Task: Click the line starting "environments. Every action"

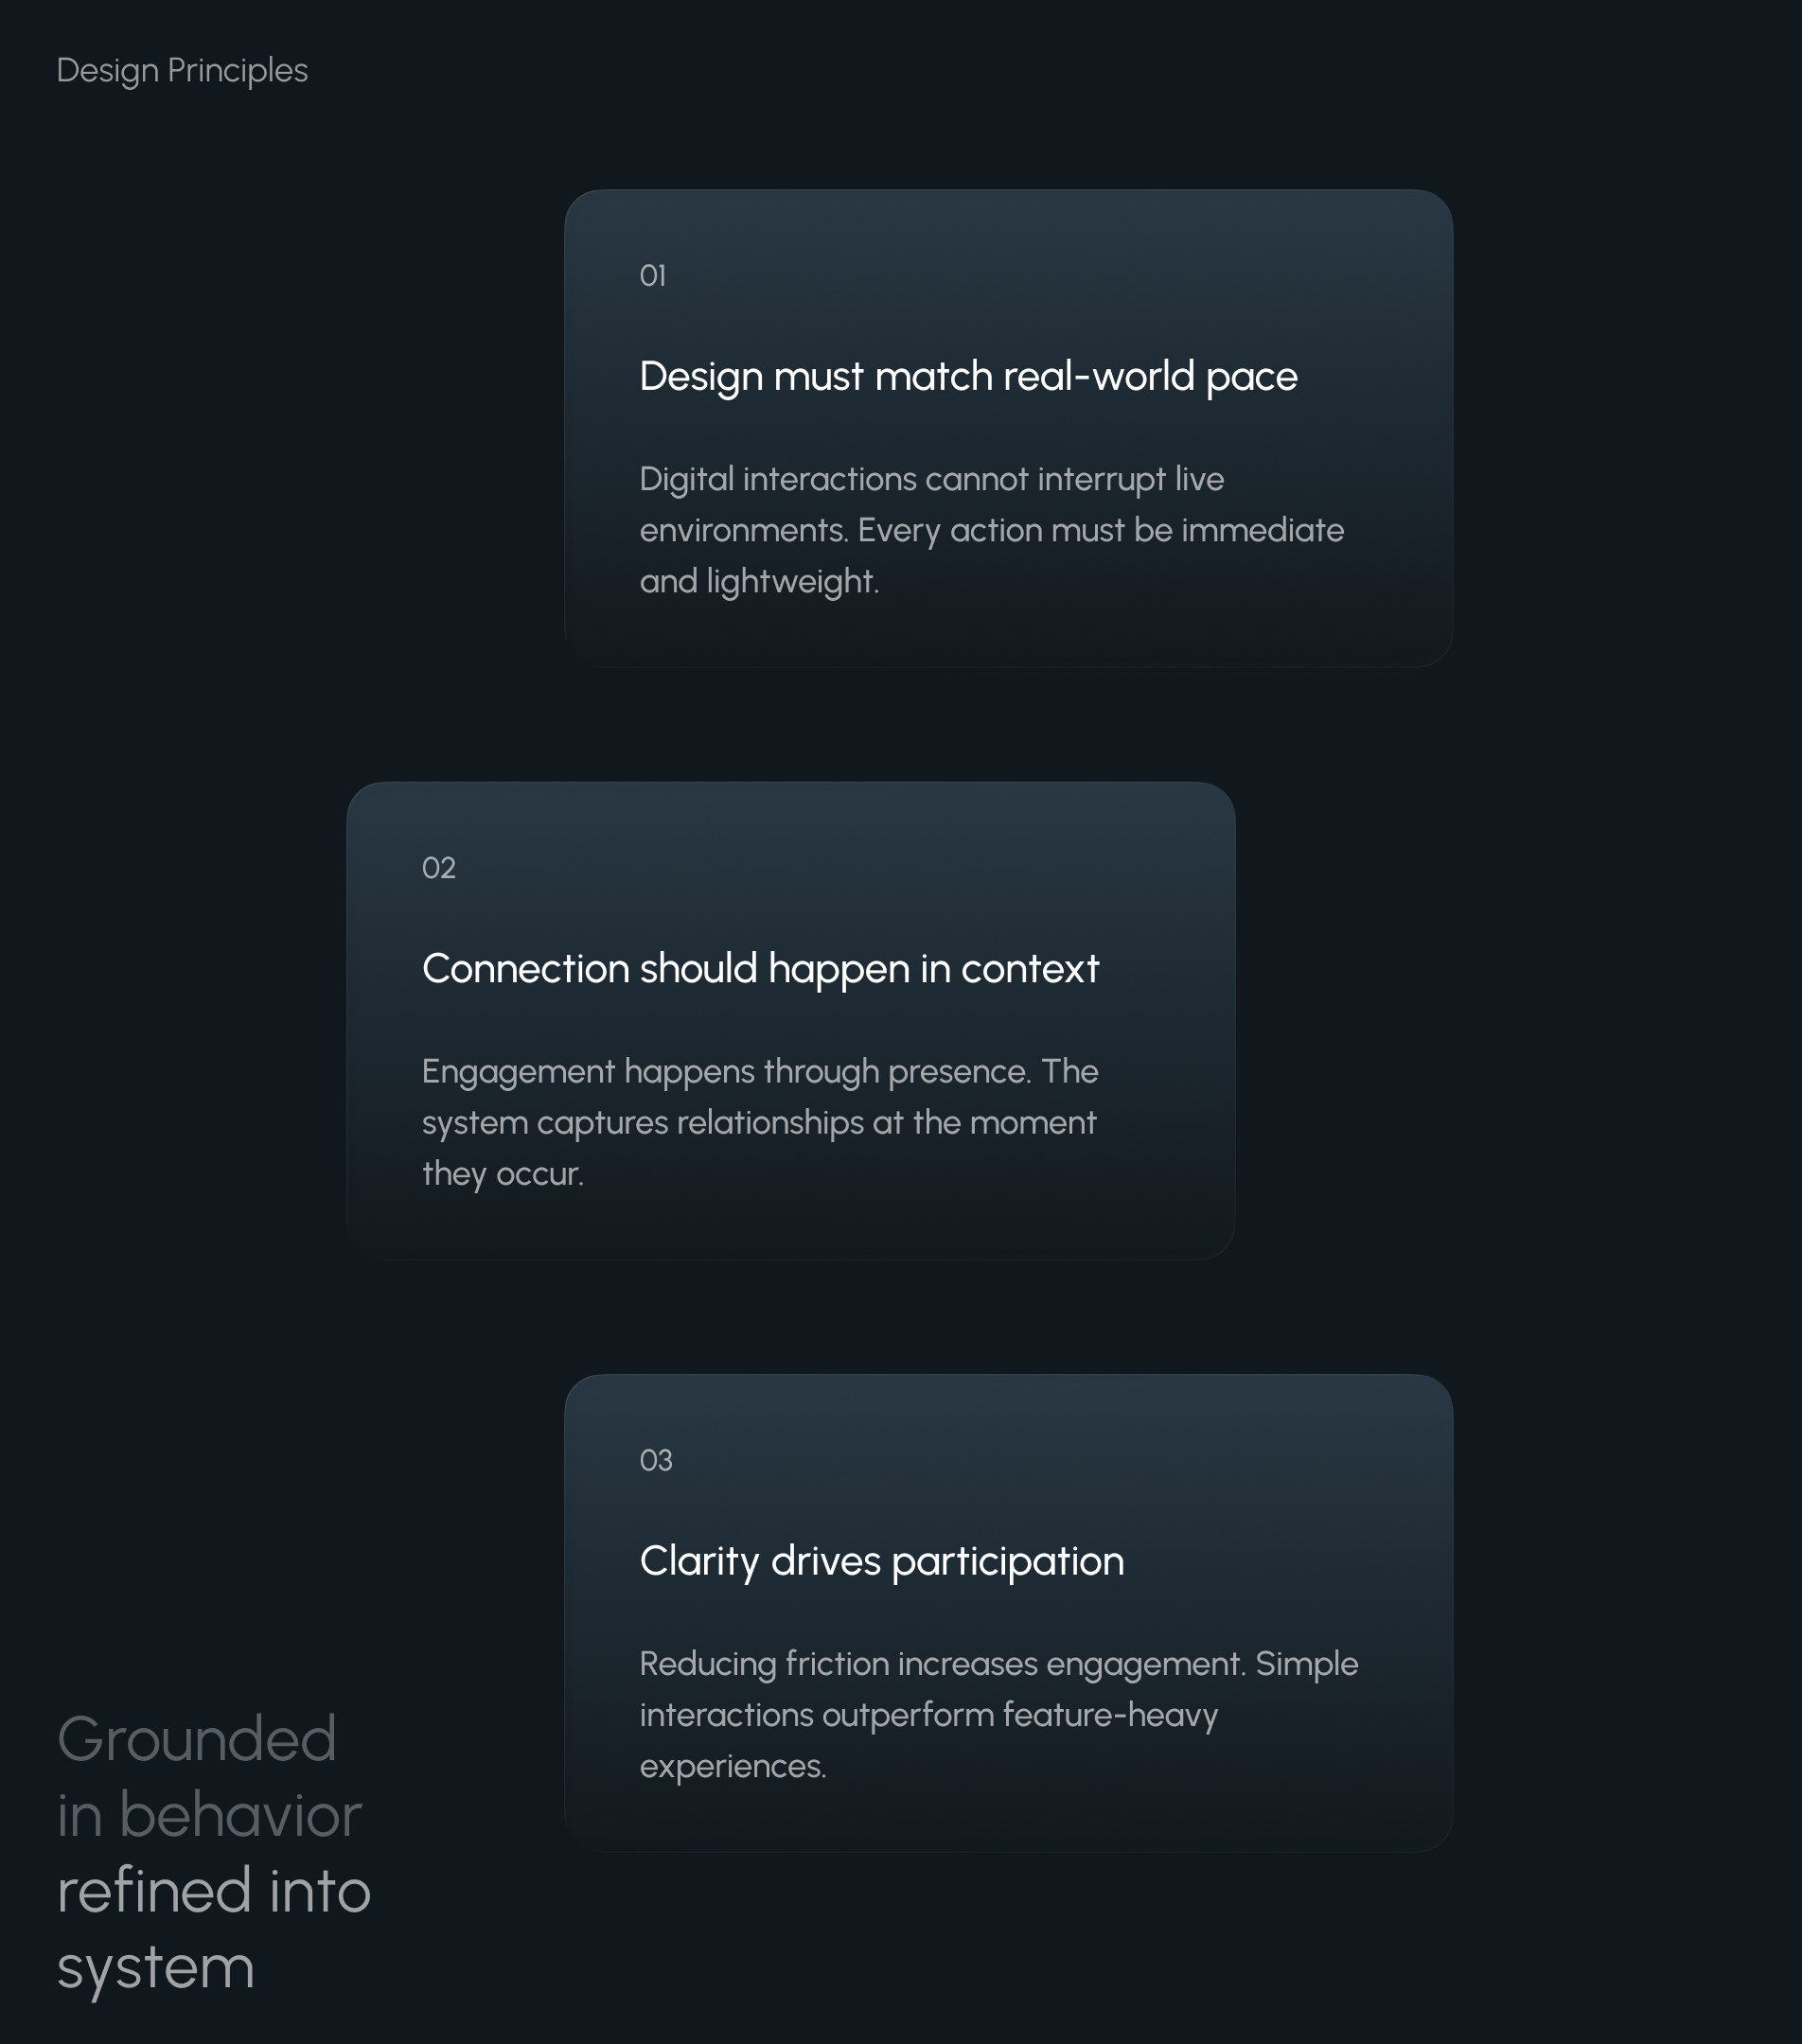Action: (x=991, y=530)
